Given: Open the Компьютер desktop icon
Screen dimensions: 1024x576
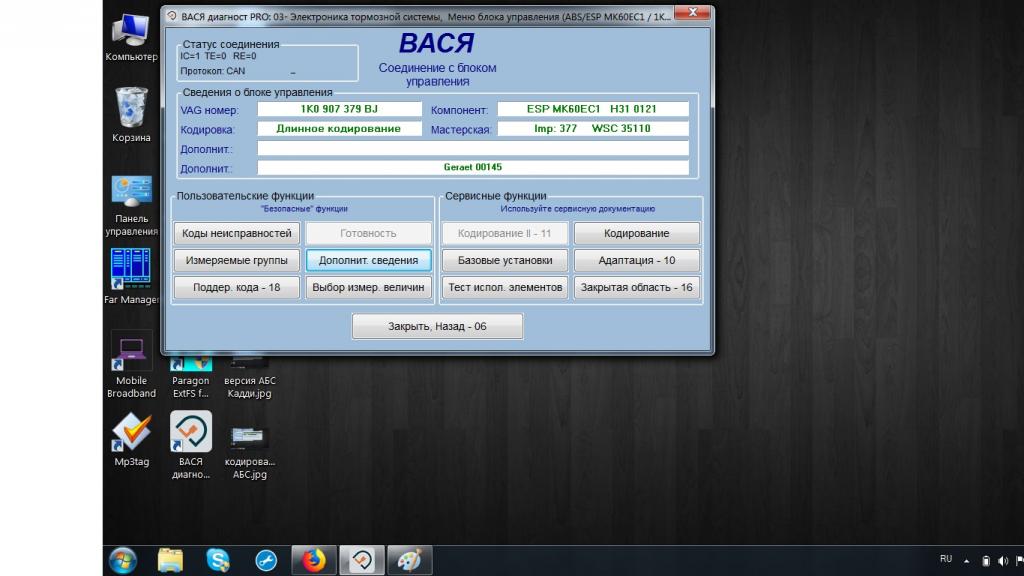Looking at the screenshot, I should pos(131,37).
